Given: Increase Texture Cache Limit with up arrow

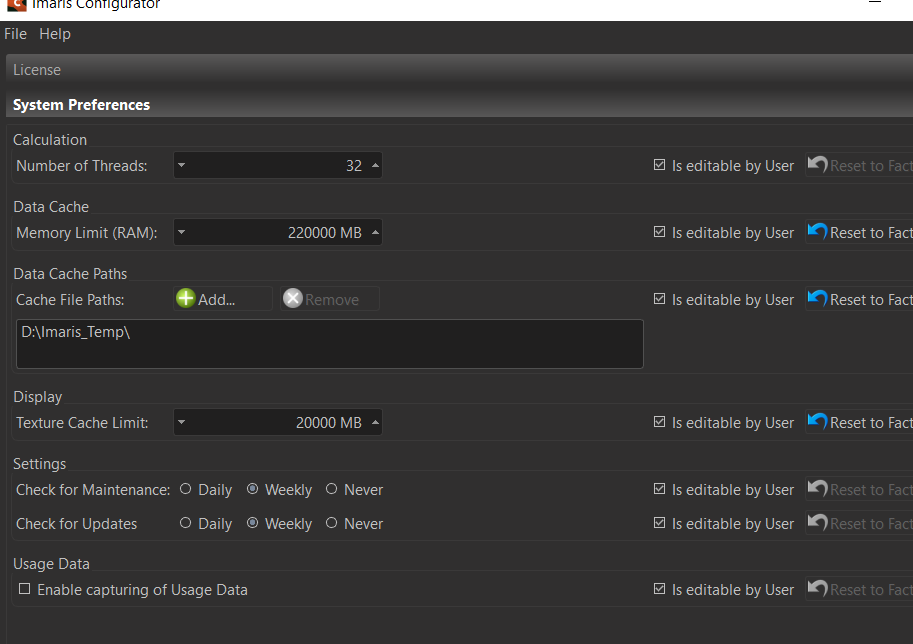Looking at the screenshot, I should coord(375,423).
